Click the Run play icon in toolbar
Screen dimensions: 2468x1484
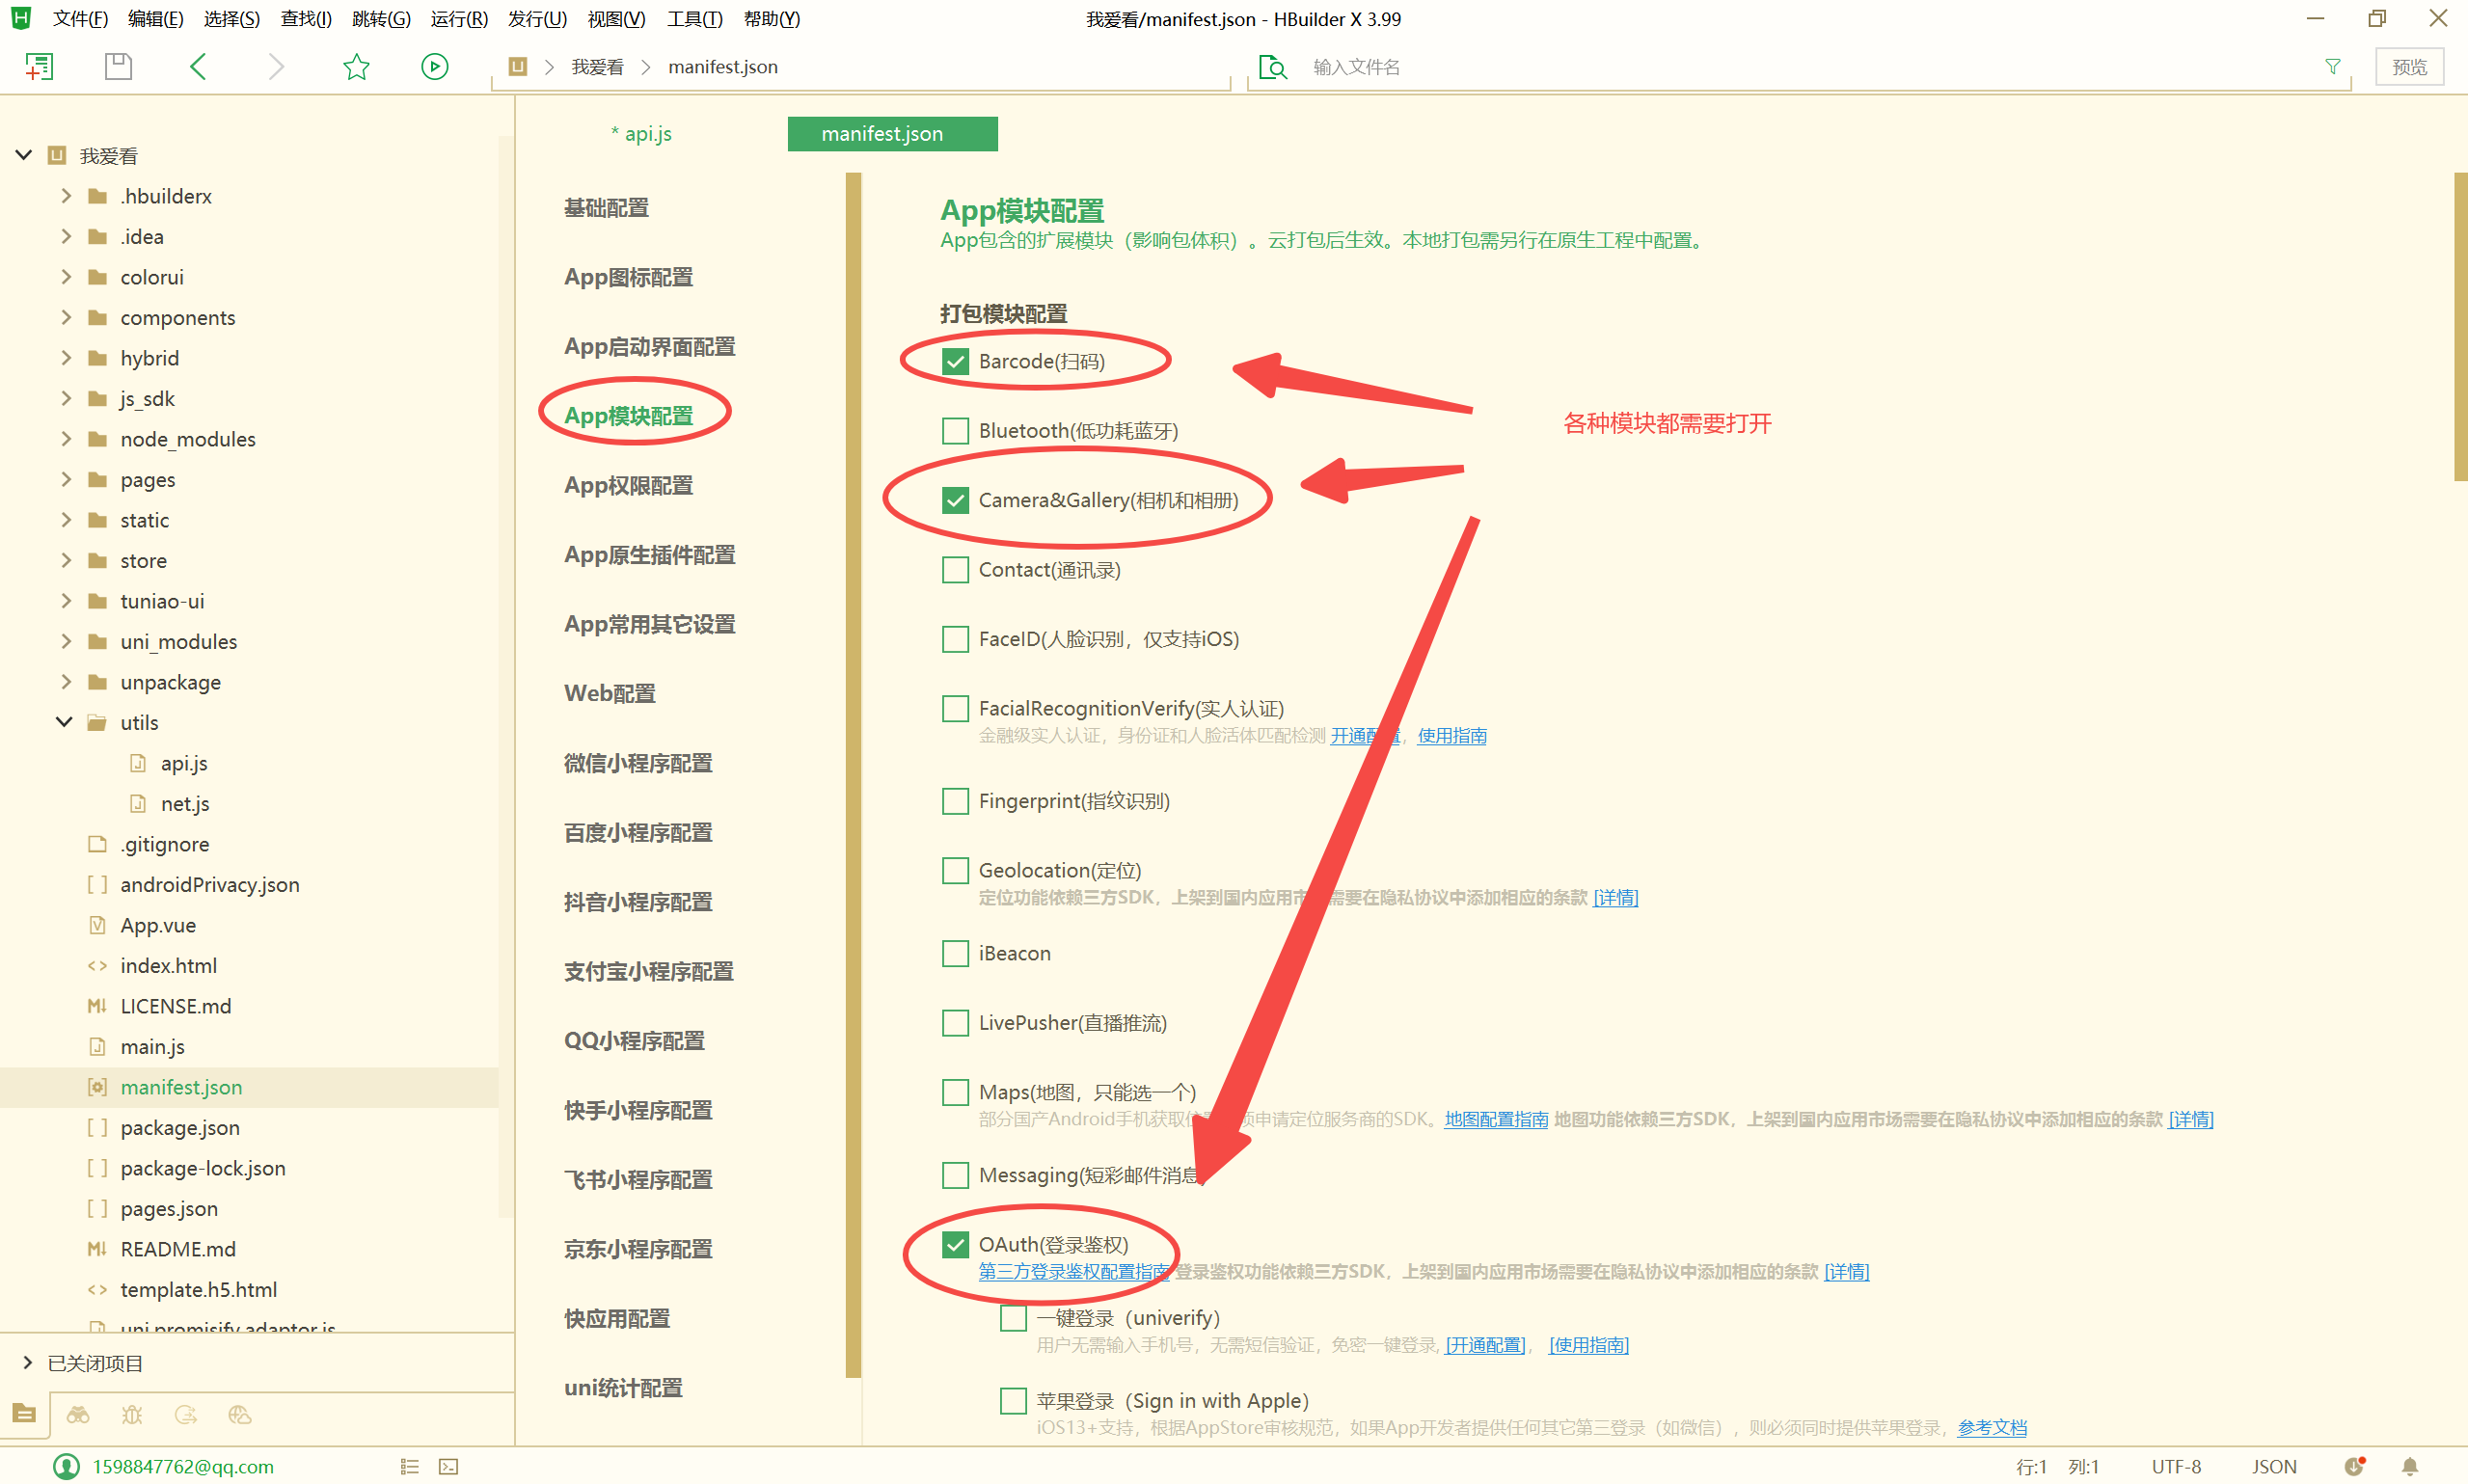pyautogui.click(x=434, y=67)
